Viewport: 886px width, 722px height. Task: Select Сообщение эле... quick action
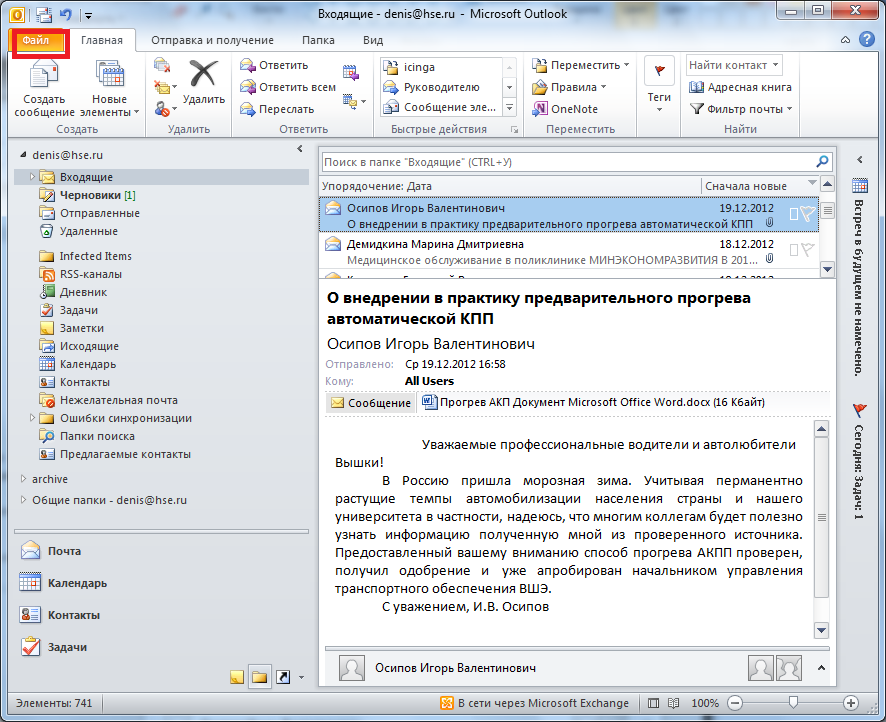point(441,107)
